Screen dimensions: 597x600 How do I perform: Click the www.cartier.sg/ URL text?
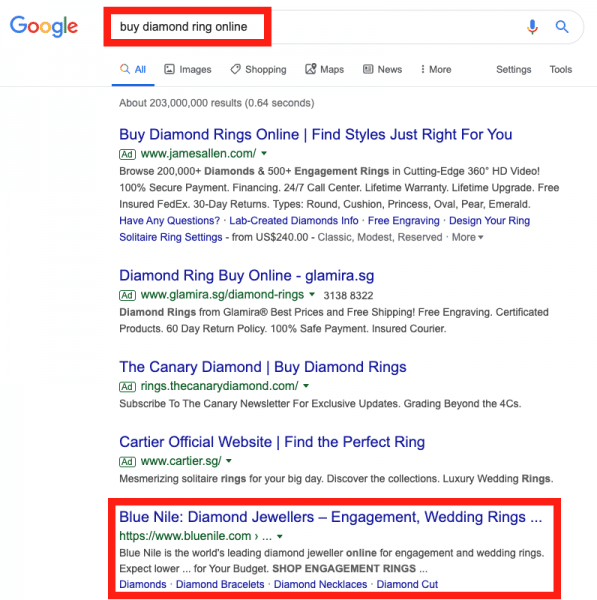[181, 461]
